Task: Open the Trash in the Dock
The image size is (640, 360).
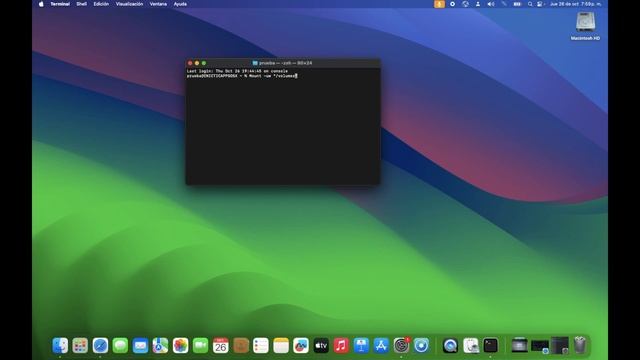Action: 580,345
